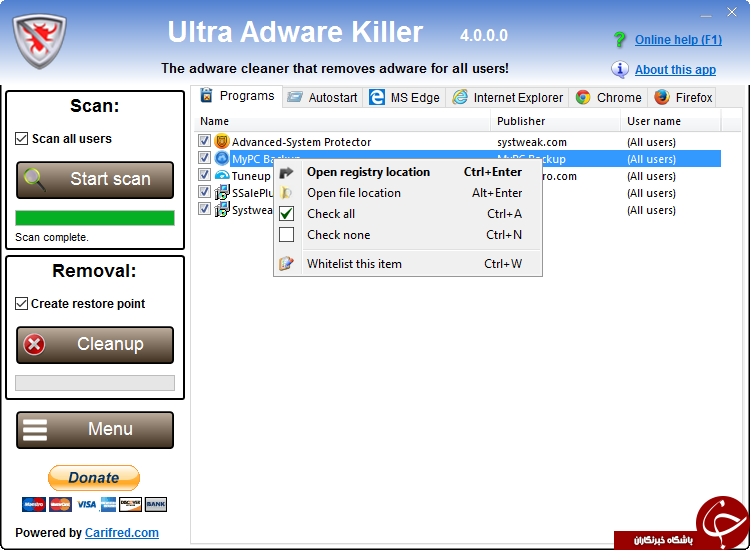The height and width of the screenshot is (550, 750).
Task: Click the PayPal Donate button
Action: [94, 478]
